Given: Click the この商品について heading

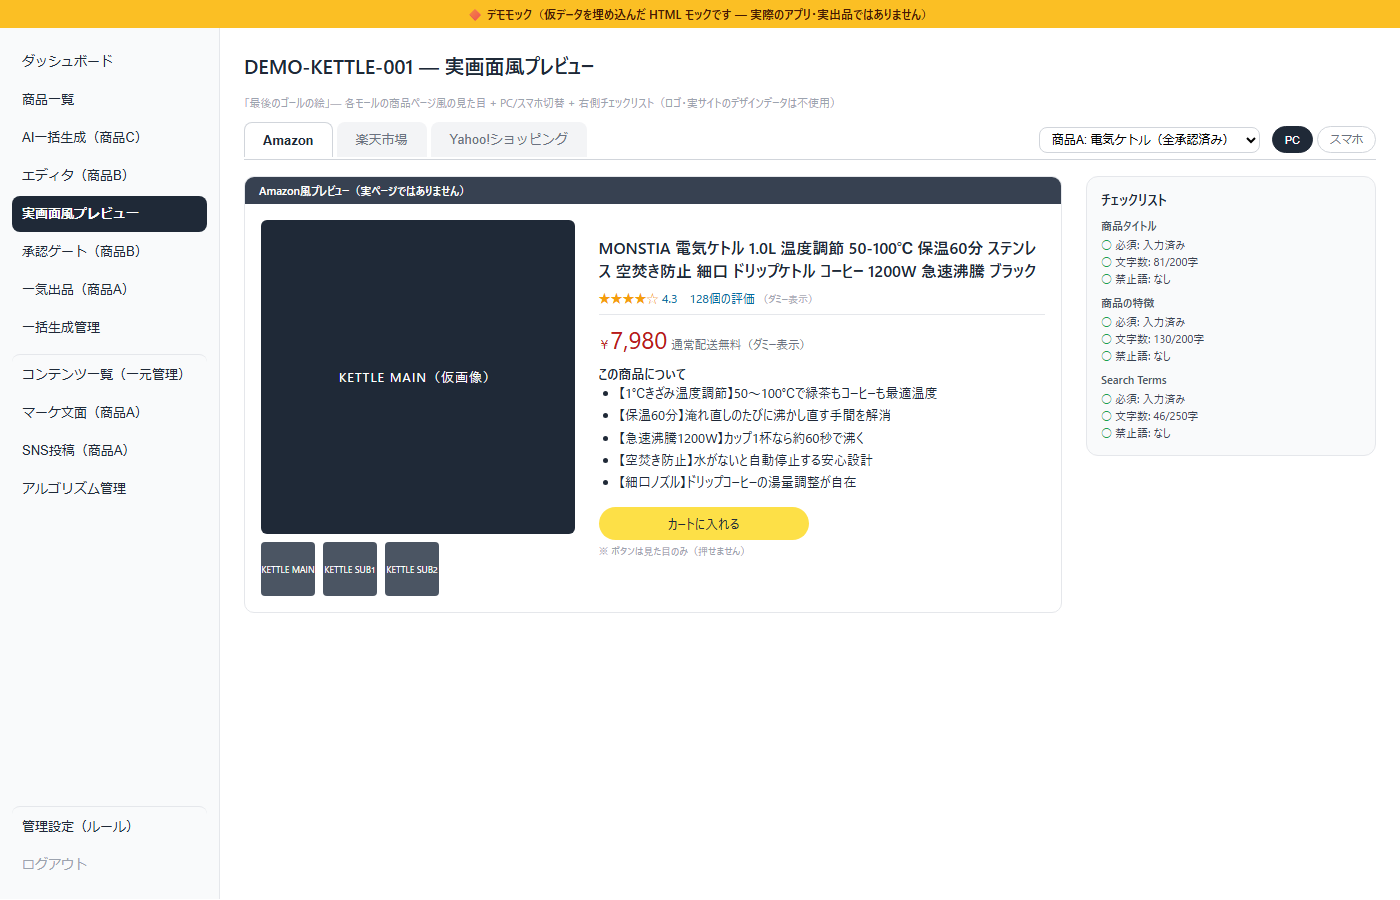Looking at the screenshot, I should [642, 374].
